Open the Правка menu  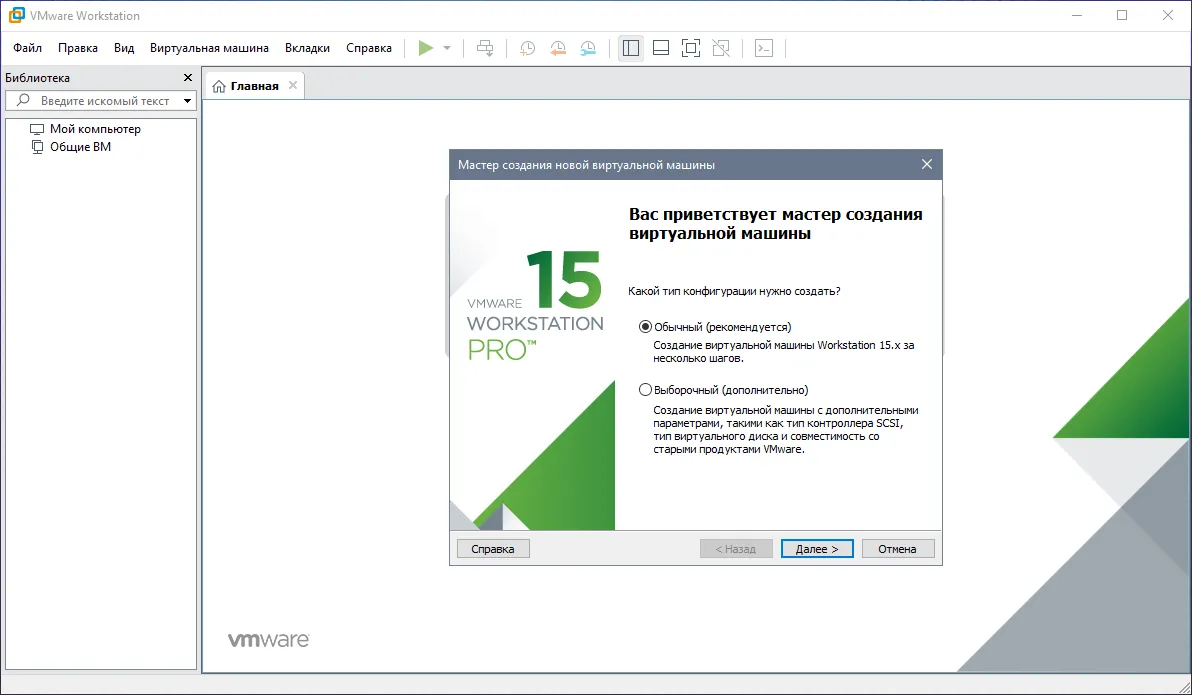pos(78,48)
